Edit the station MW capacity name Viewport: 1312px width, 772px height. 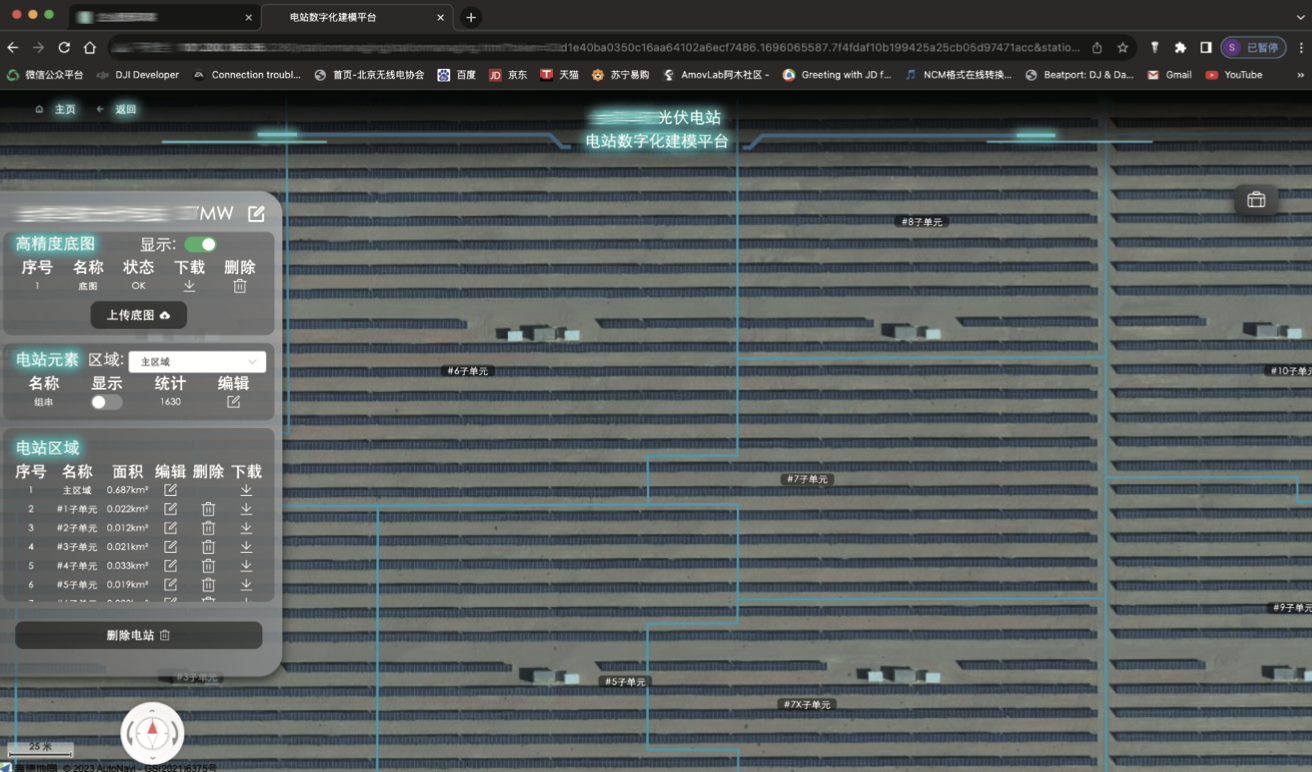coord(256,213)
